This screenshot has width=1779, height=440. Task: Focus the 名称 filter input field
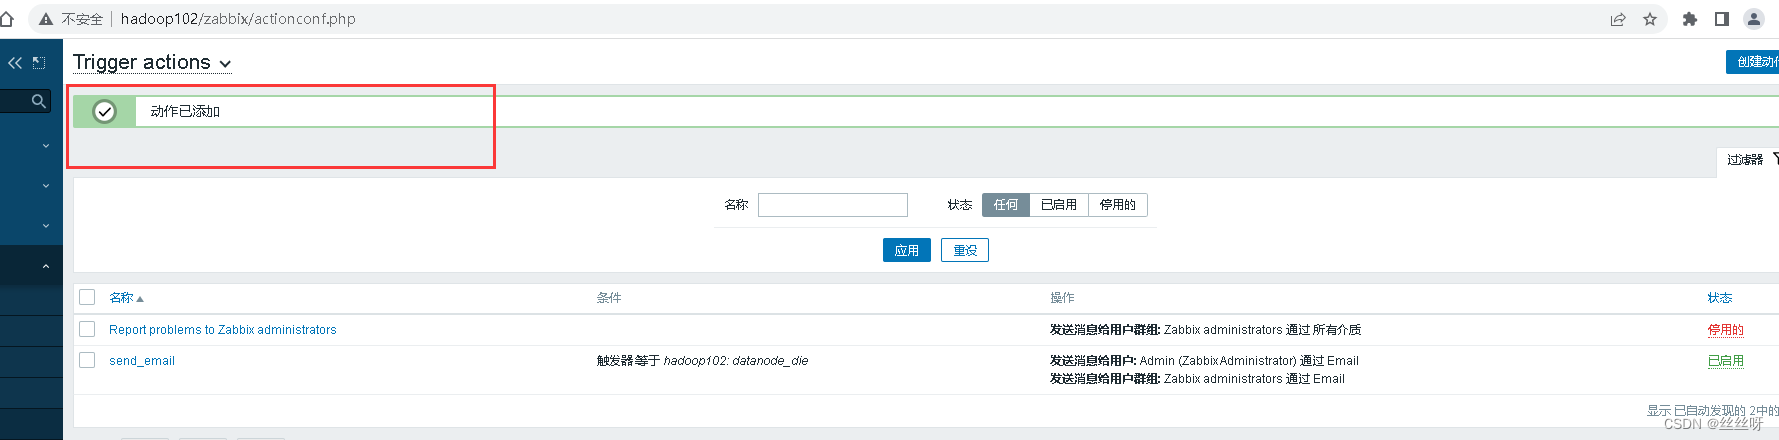(x=833, y=205)
